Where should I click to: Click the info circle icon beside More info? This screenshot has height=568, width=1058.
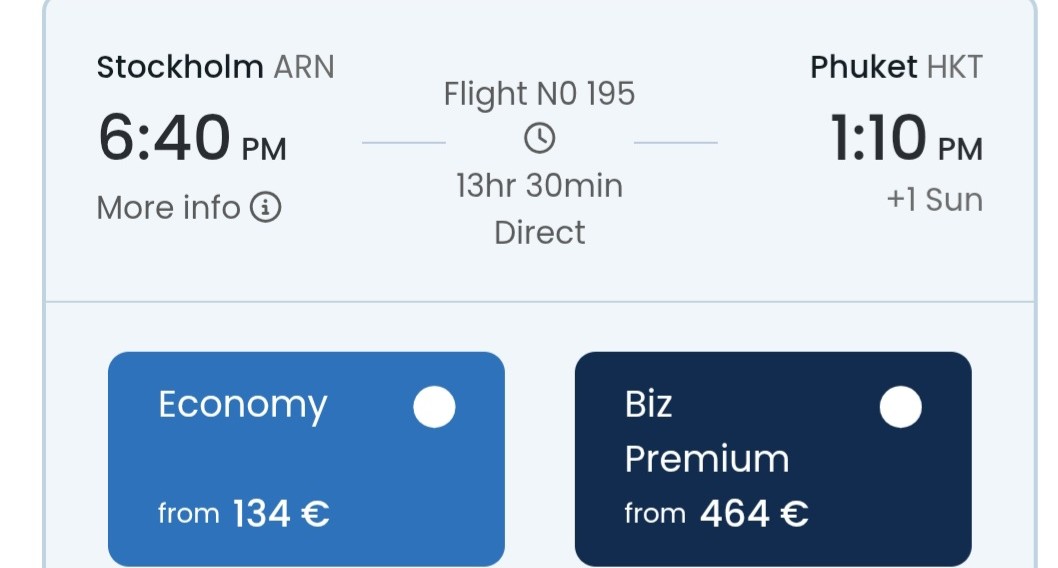pos(266,207)
